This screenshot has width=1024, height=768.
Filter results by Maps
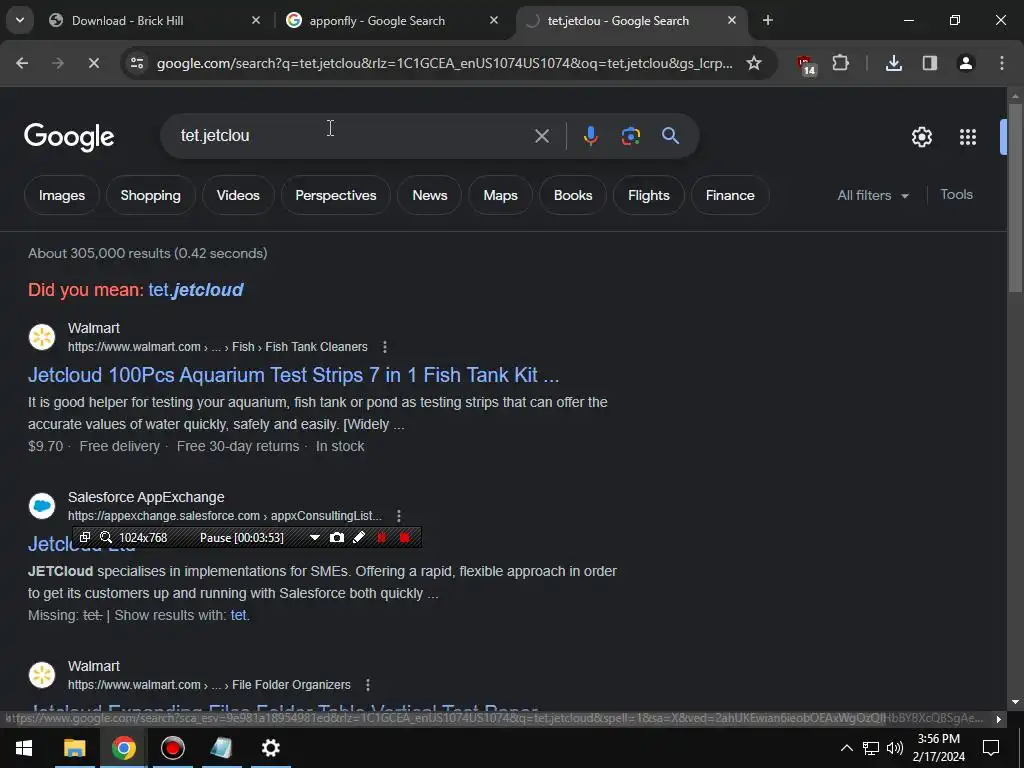coord(500,195)
